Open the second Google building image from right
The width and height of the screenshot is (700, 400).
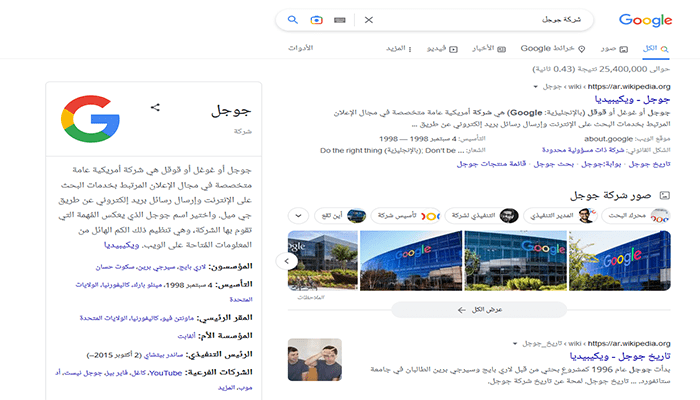516,260
